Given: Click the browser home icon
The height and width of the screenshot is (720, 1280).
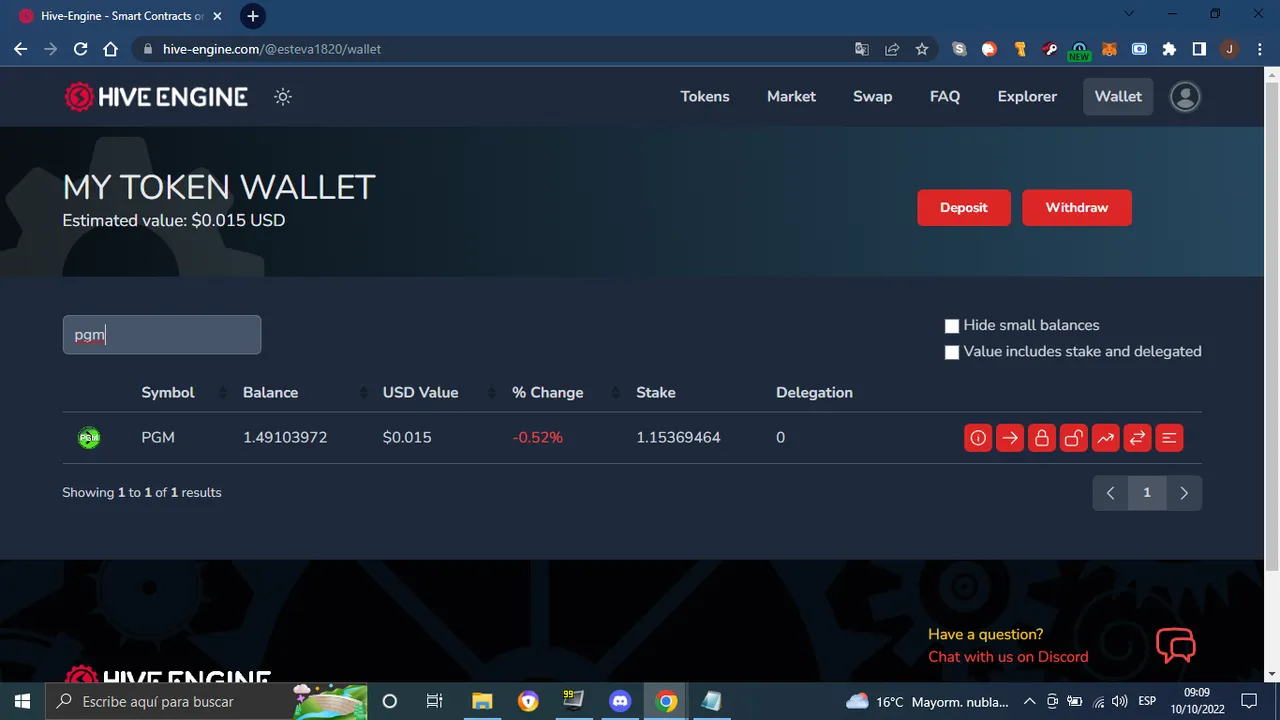Looking at the screenshot, I should (111, 49).
